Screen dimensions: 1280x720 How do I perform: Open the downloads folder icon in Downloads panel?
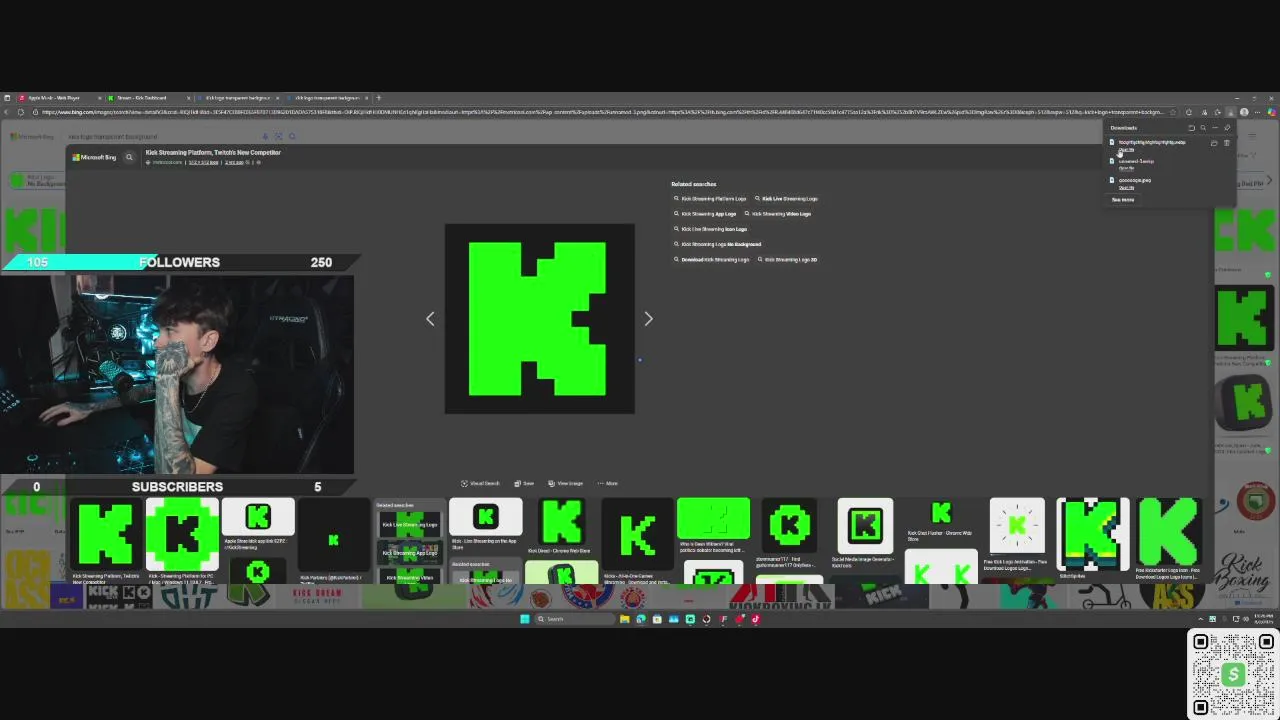coord(1191,128)
